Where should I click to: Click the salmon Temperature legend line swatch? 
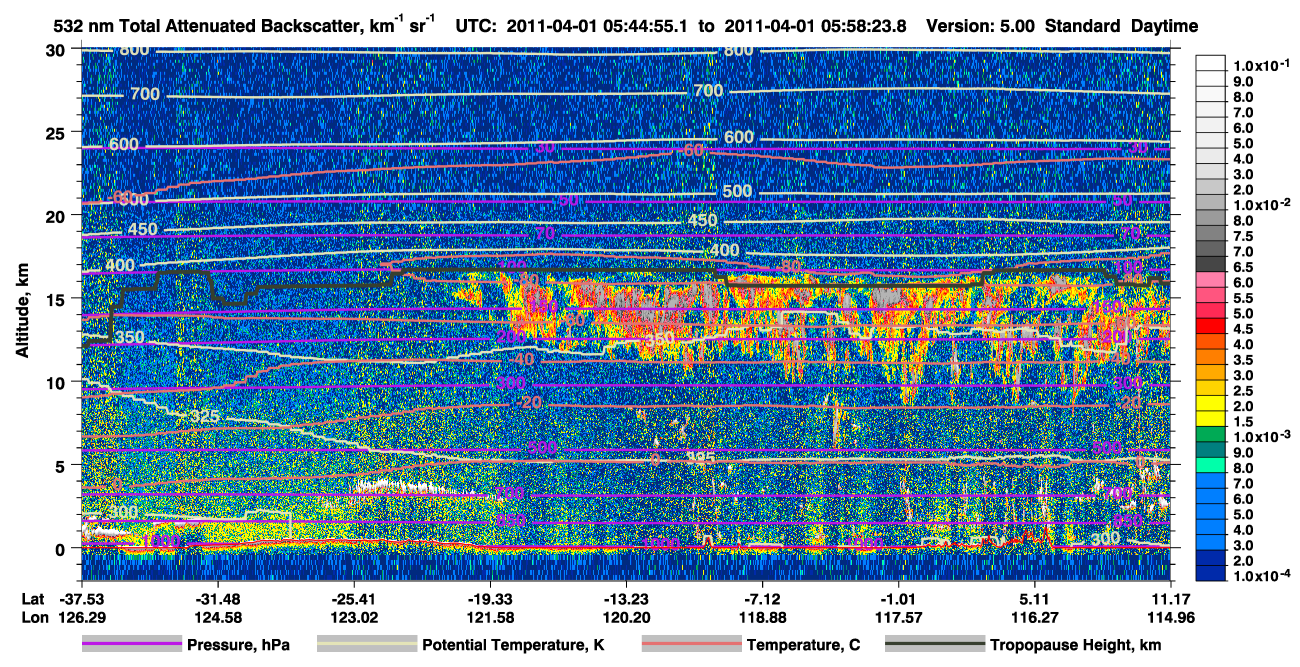(690, 645)
